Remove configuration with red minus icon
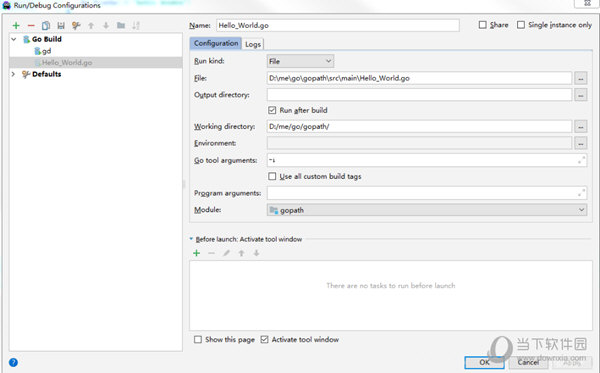600x373 pixels. point(31,26)
